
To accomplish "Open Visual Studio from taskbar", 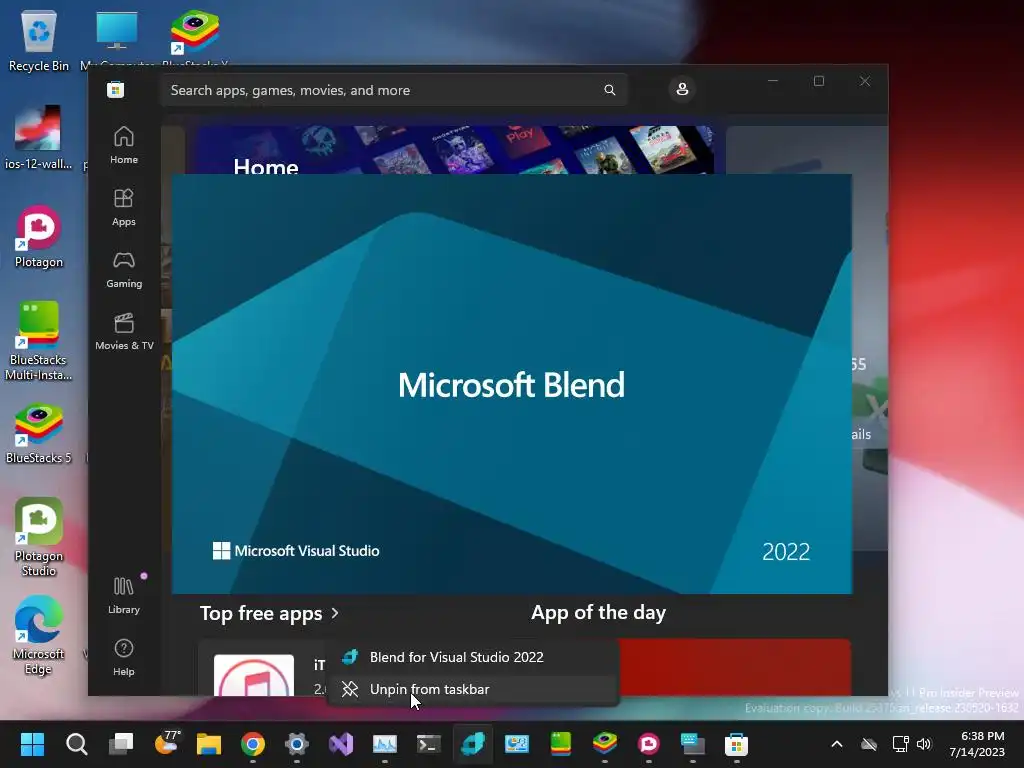I will coord(341,744).
